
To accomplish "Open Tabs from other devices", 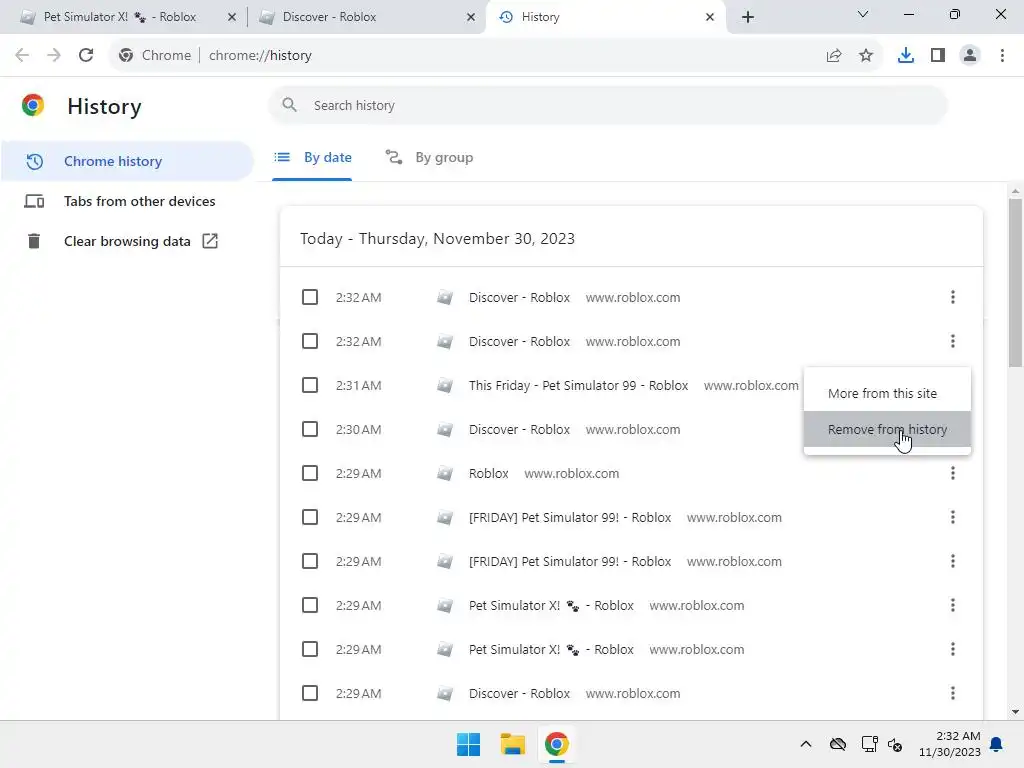I will pos(127,201).
